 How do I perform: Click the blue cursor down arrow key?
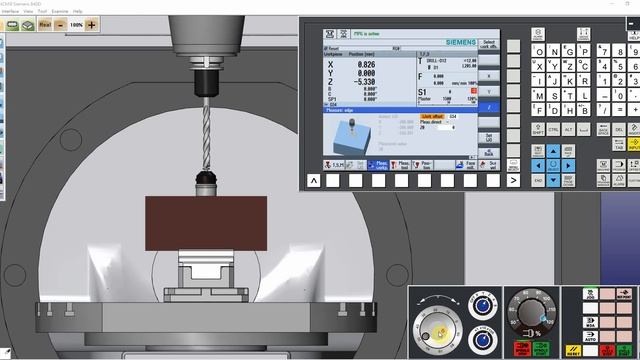click(553, 180)
